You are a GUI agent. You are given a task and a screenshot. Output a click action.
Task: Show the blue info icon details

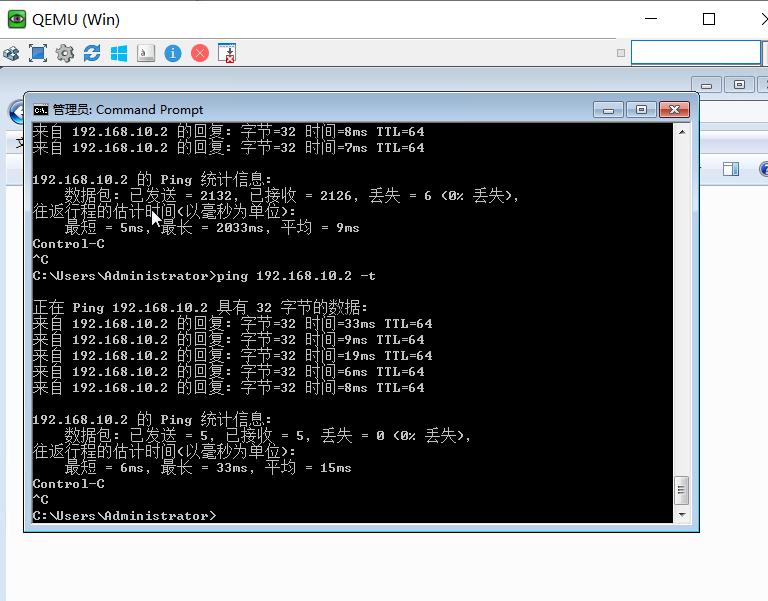173,53
